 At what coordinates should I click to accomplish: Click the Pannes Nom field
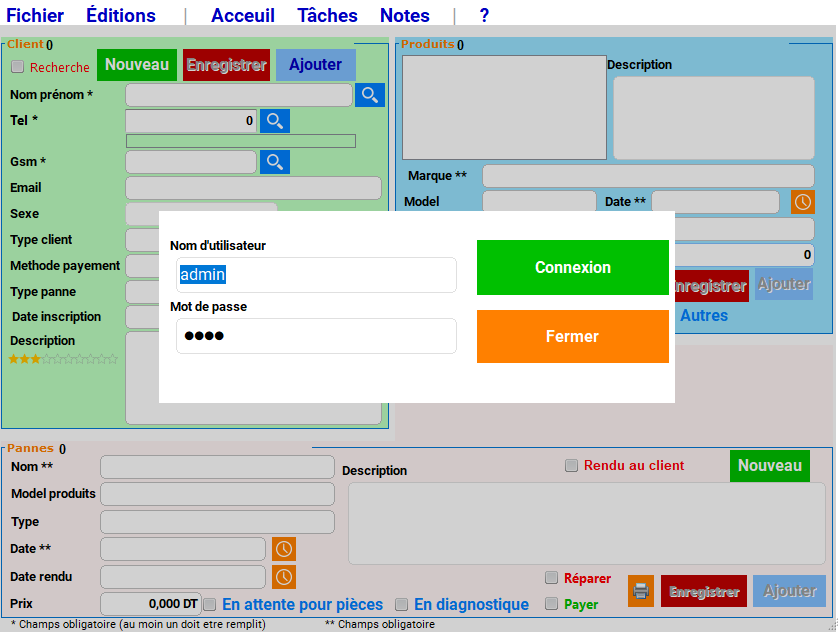pyautogui.click(x=217, y=467)
